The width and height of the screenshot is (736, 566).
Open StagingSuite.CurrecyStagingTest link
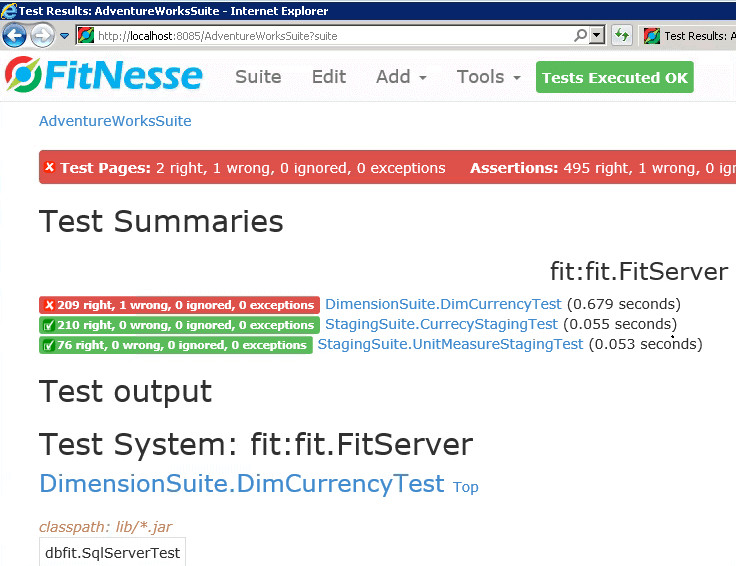[x=441, y=324]
